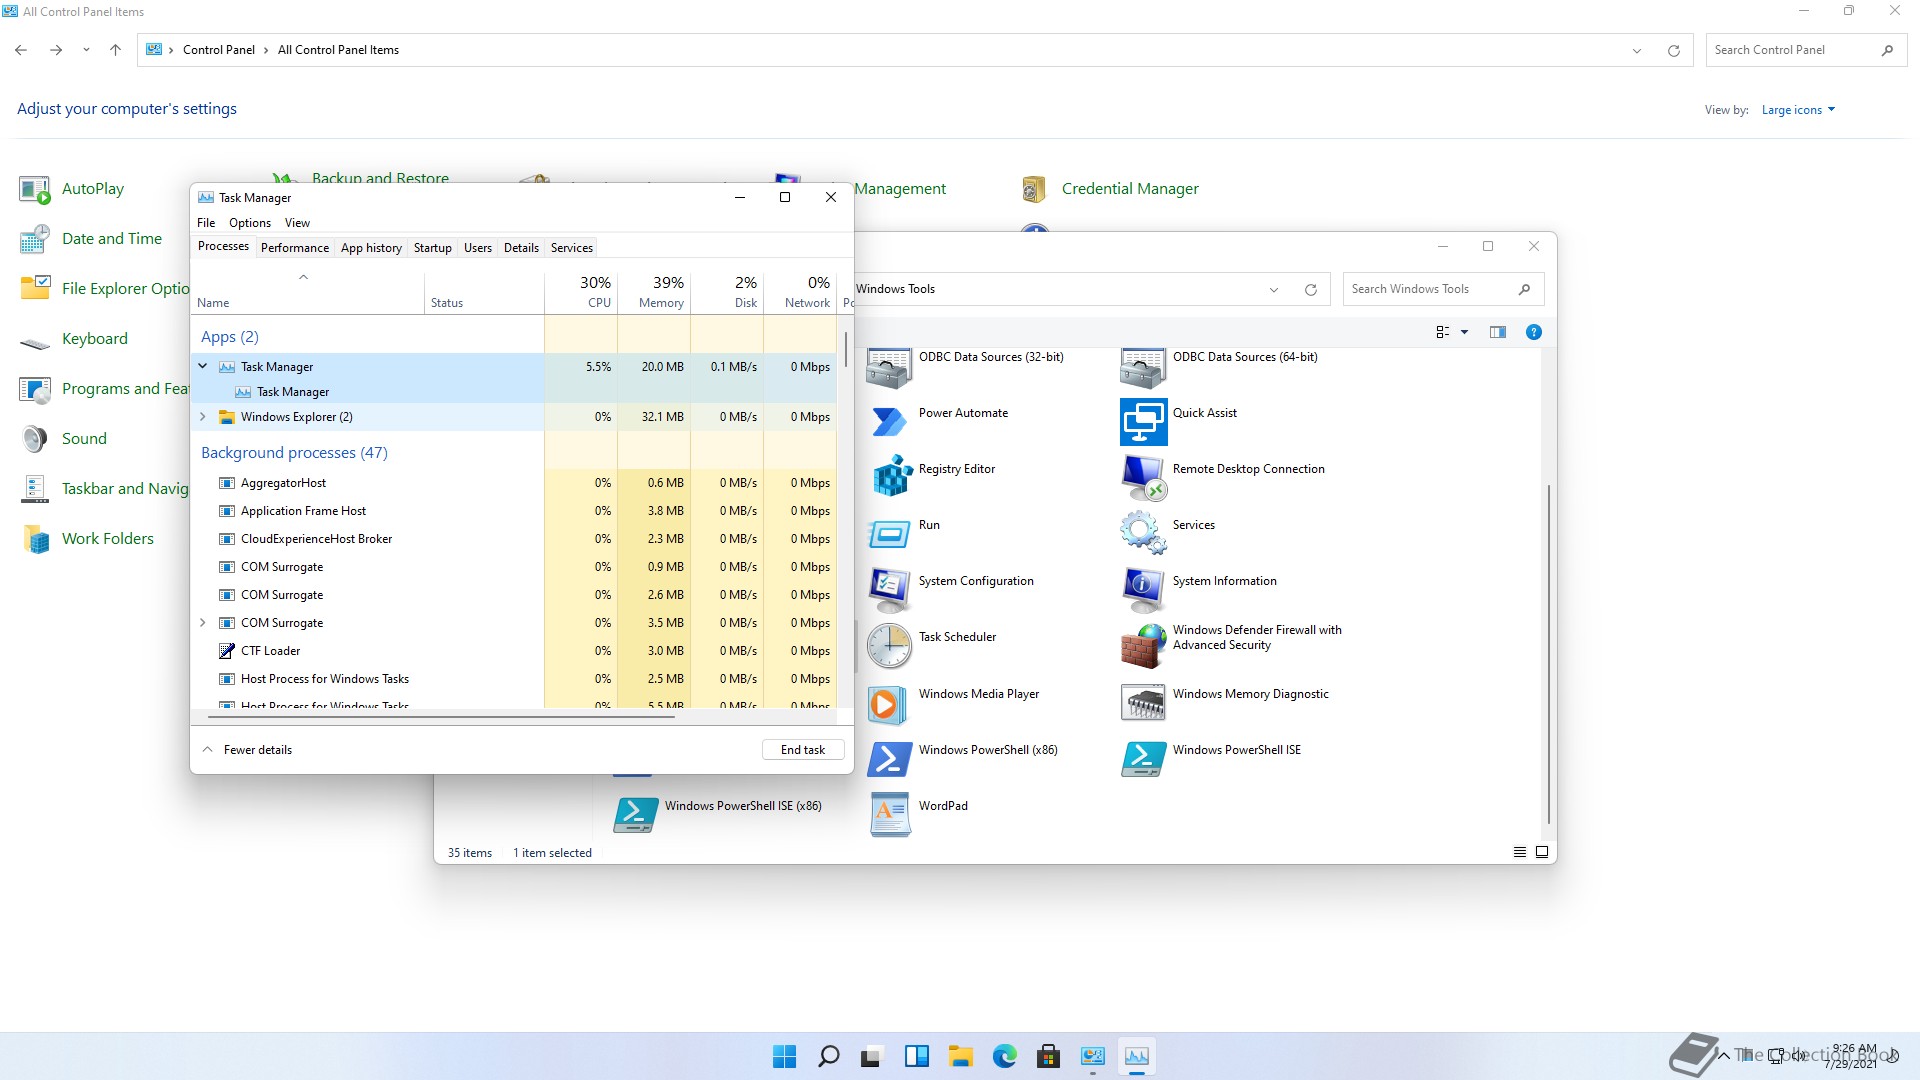Open recent locations dropdown in Control Panel
Image resolution: width=1920 pixels, height=1080 pixels.
[86, 50]
